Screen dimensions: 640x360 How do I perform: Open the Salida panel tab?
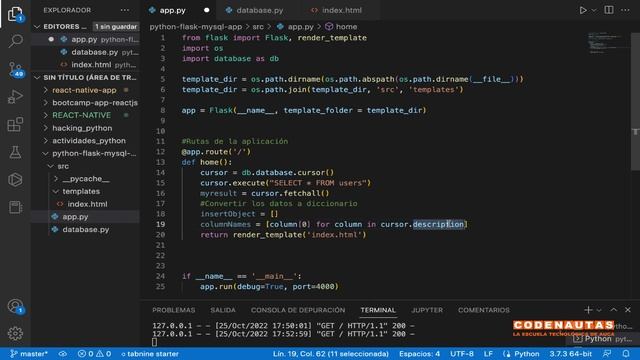point(222,310)
